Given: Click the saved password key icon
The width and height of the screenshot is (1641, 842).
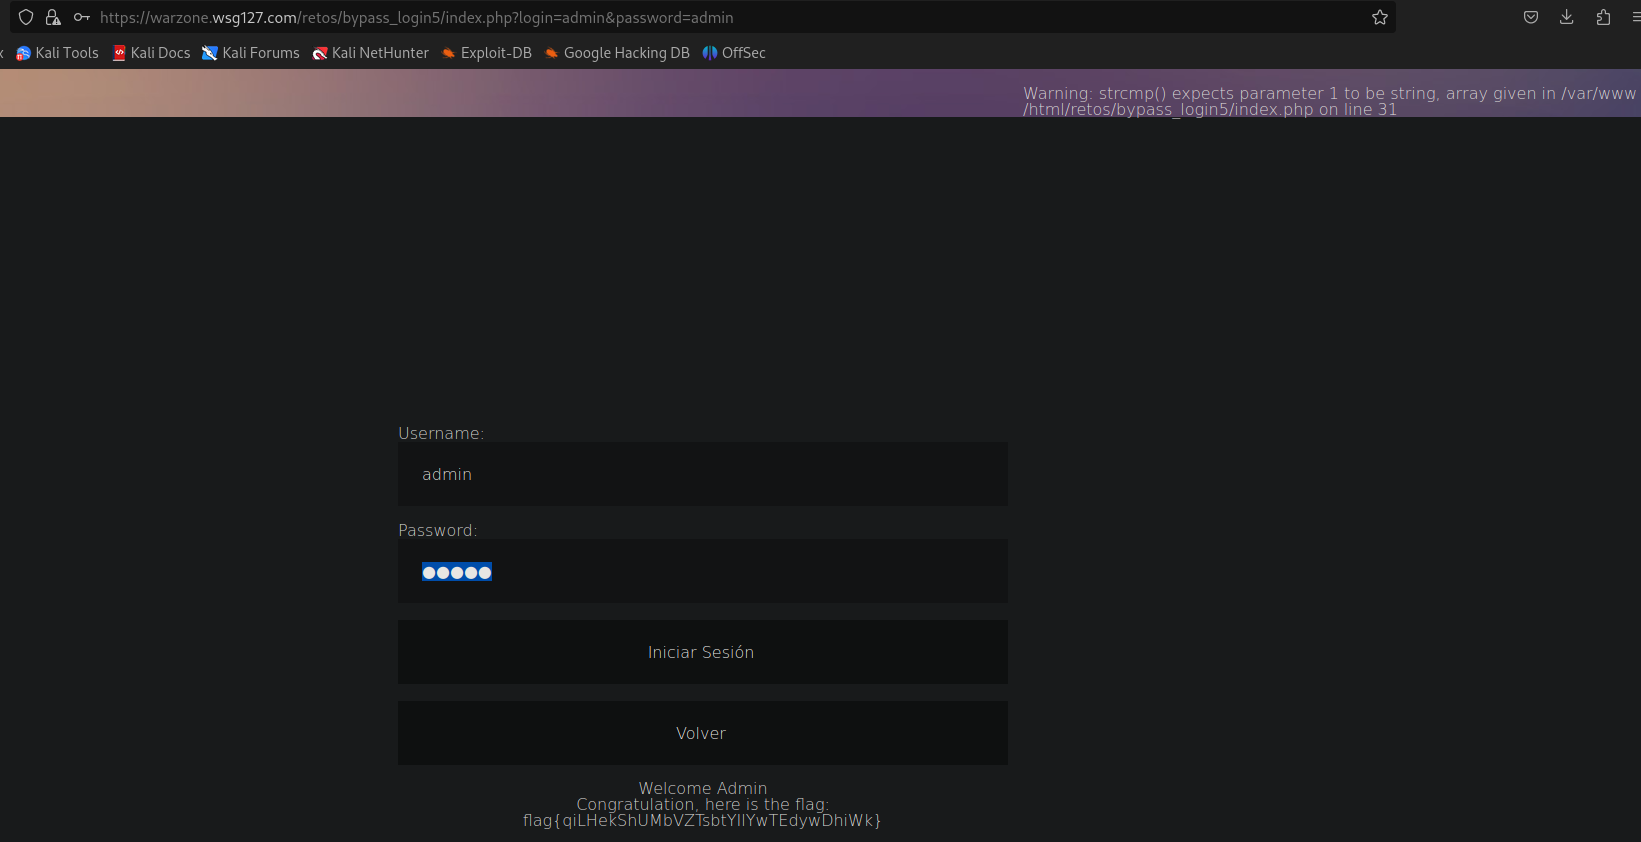Looking at the screenshot, I should pyautogui.click(x=82, y=17).
